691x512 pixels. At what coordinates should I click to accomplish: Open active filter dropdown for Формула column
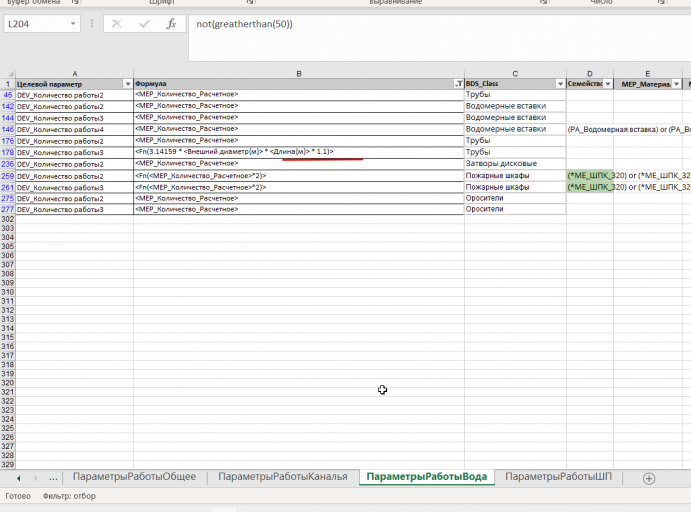[x=459, y=84]
